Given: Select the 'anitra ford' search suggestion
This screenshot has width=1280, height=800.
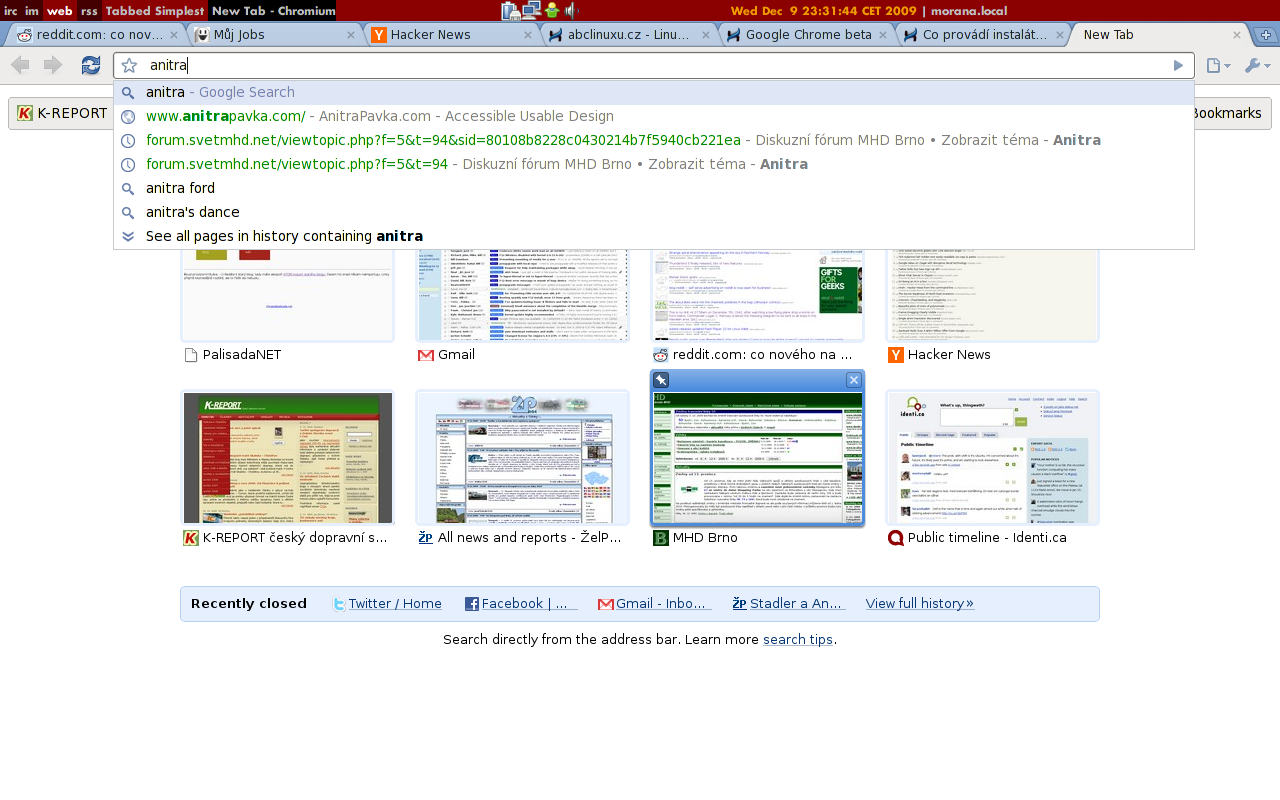Looking at the screenshot, I should point(654,188).
